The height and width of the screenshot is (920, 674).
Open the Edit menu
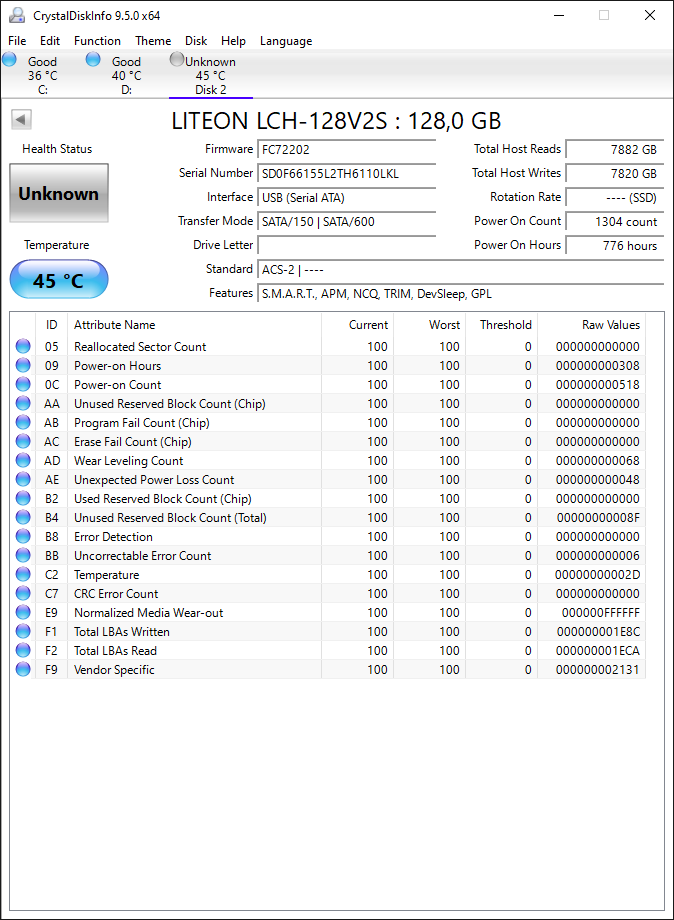coord(50,41)
